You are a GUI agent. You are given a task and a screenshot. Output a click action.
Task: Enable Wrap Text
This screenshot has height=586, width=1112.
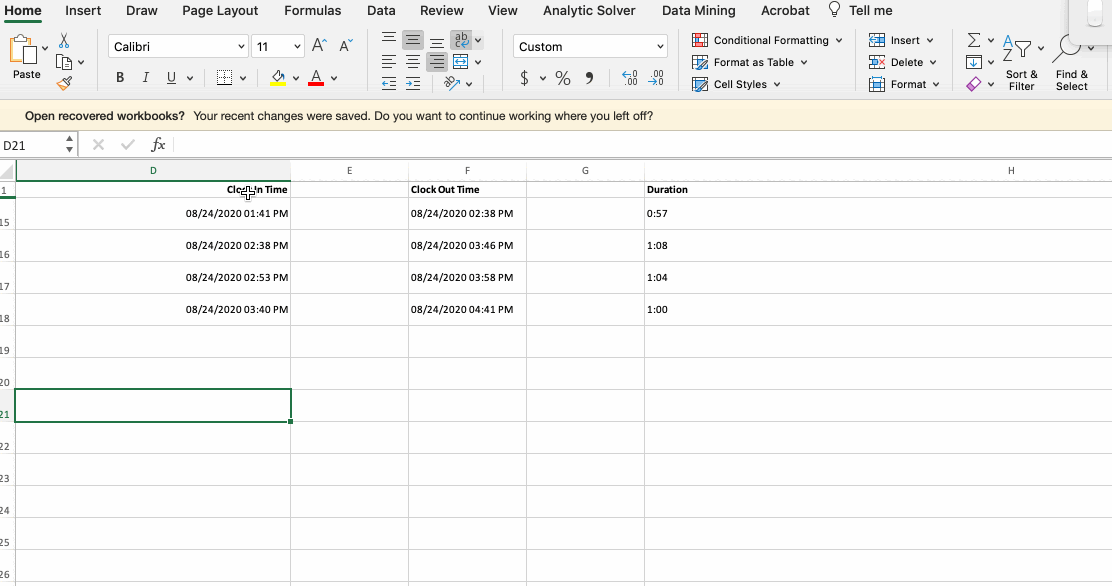pos(461,40)
